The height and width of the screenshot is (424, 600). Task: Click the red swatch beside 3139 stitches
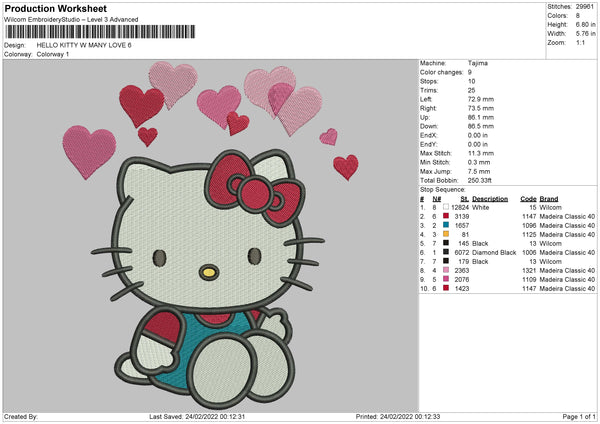tap(446, 216)
